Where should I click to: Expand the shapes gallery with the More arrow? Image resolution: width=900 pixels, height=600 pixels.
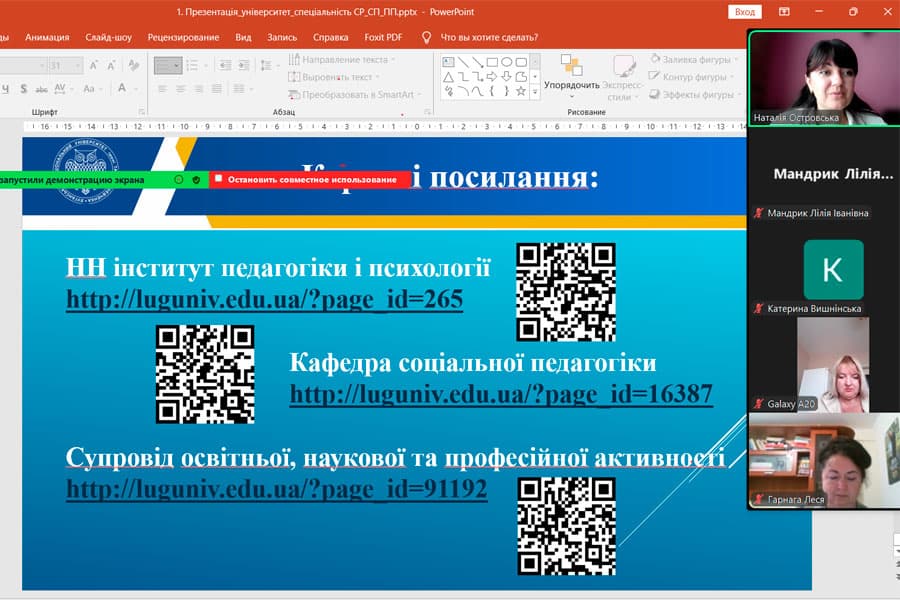535,90
